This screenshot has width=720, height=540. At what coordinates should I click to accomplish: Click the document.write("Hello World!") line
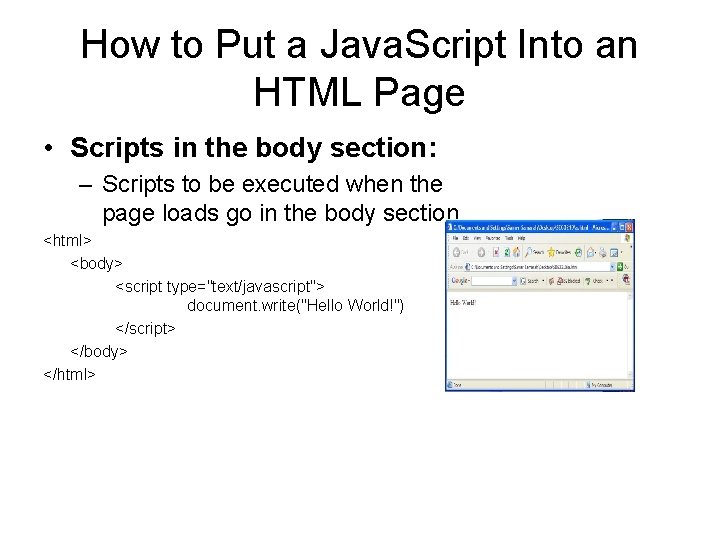pos(295,305)
